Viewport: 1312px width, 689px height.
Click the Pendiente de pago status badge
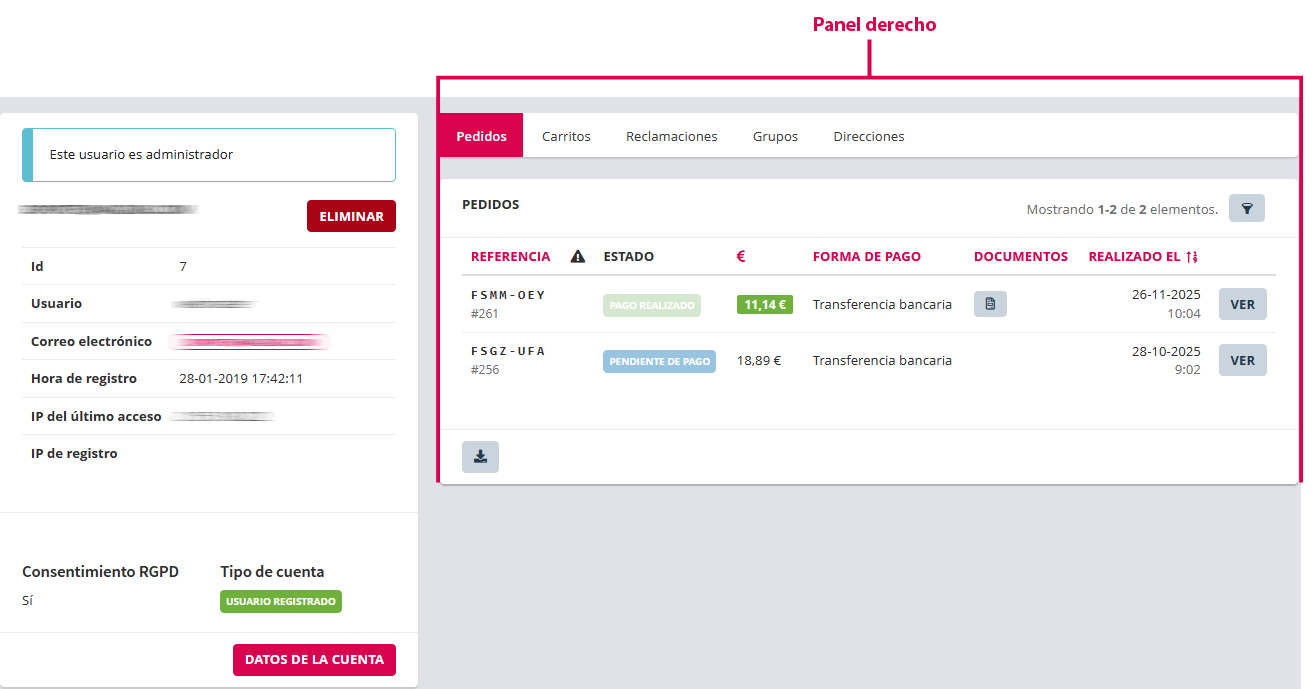pyautogui.click(x=659, y=361)
